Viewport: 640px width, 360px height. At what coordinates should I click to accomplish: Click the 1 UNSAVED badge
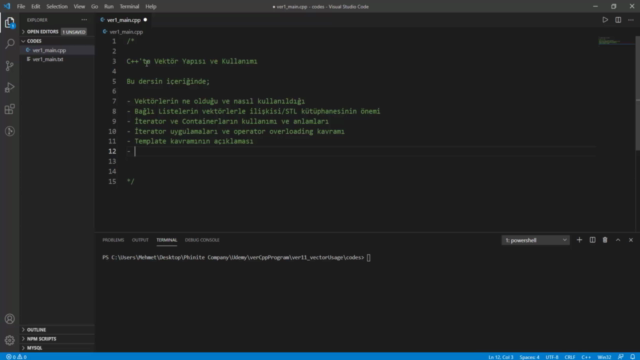point(74,32)
